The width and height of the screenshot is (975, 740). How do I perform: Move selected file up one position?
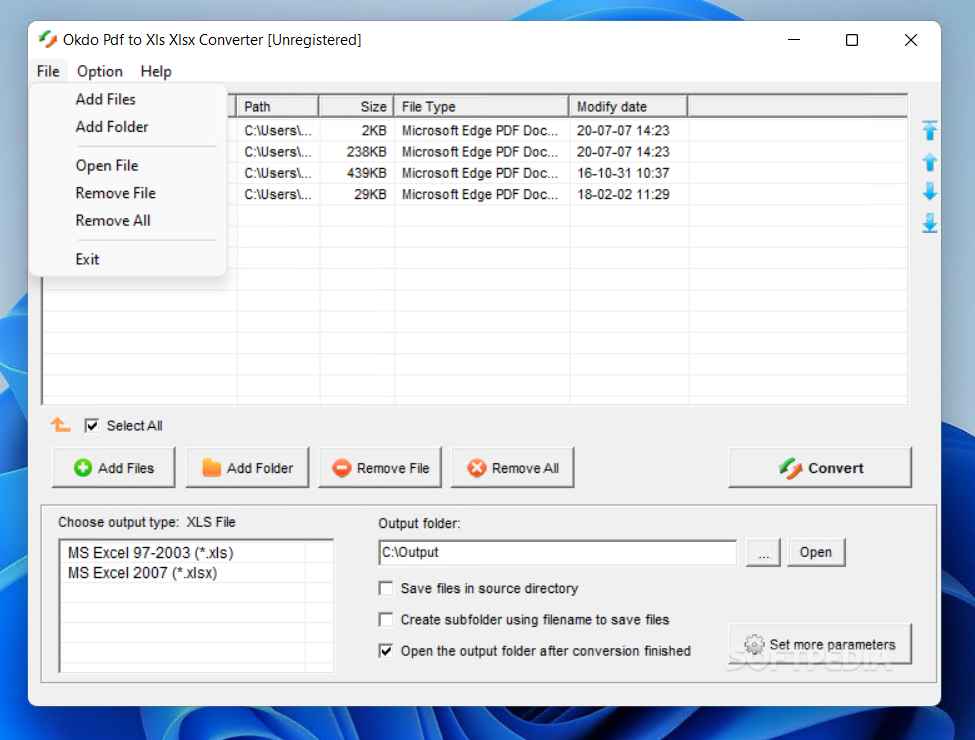click(x=930, y=162)
